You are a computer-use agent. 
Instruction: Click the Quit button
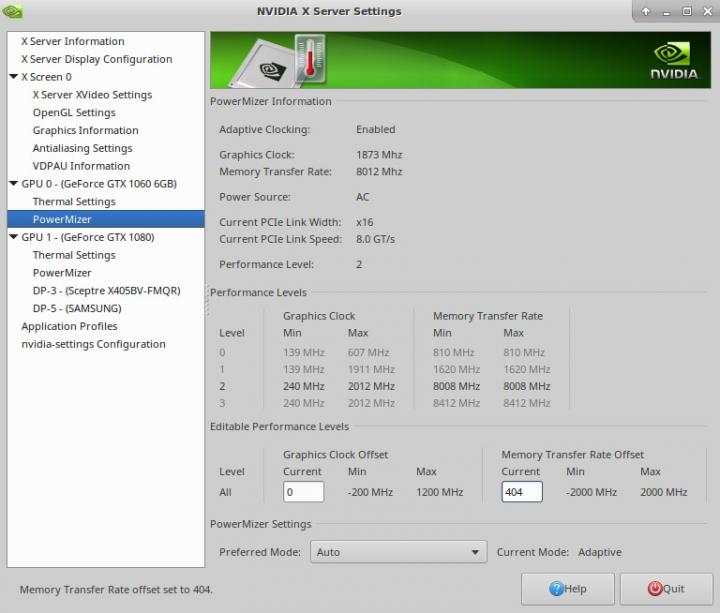click(x=666, y=589)
